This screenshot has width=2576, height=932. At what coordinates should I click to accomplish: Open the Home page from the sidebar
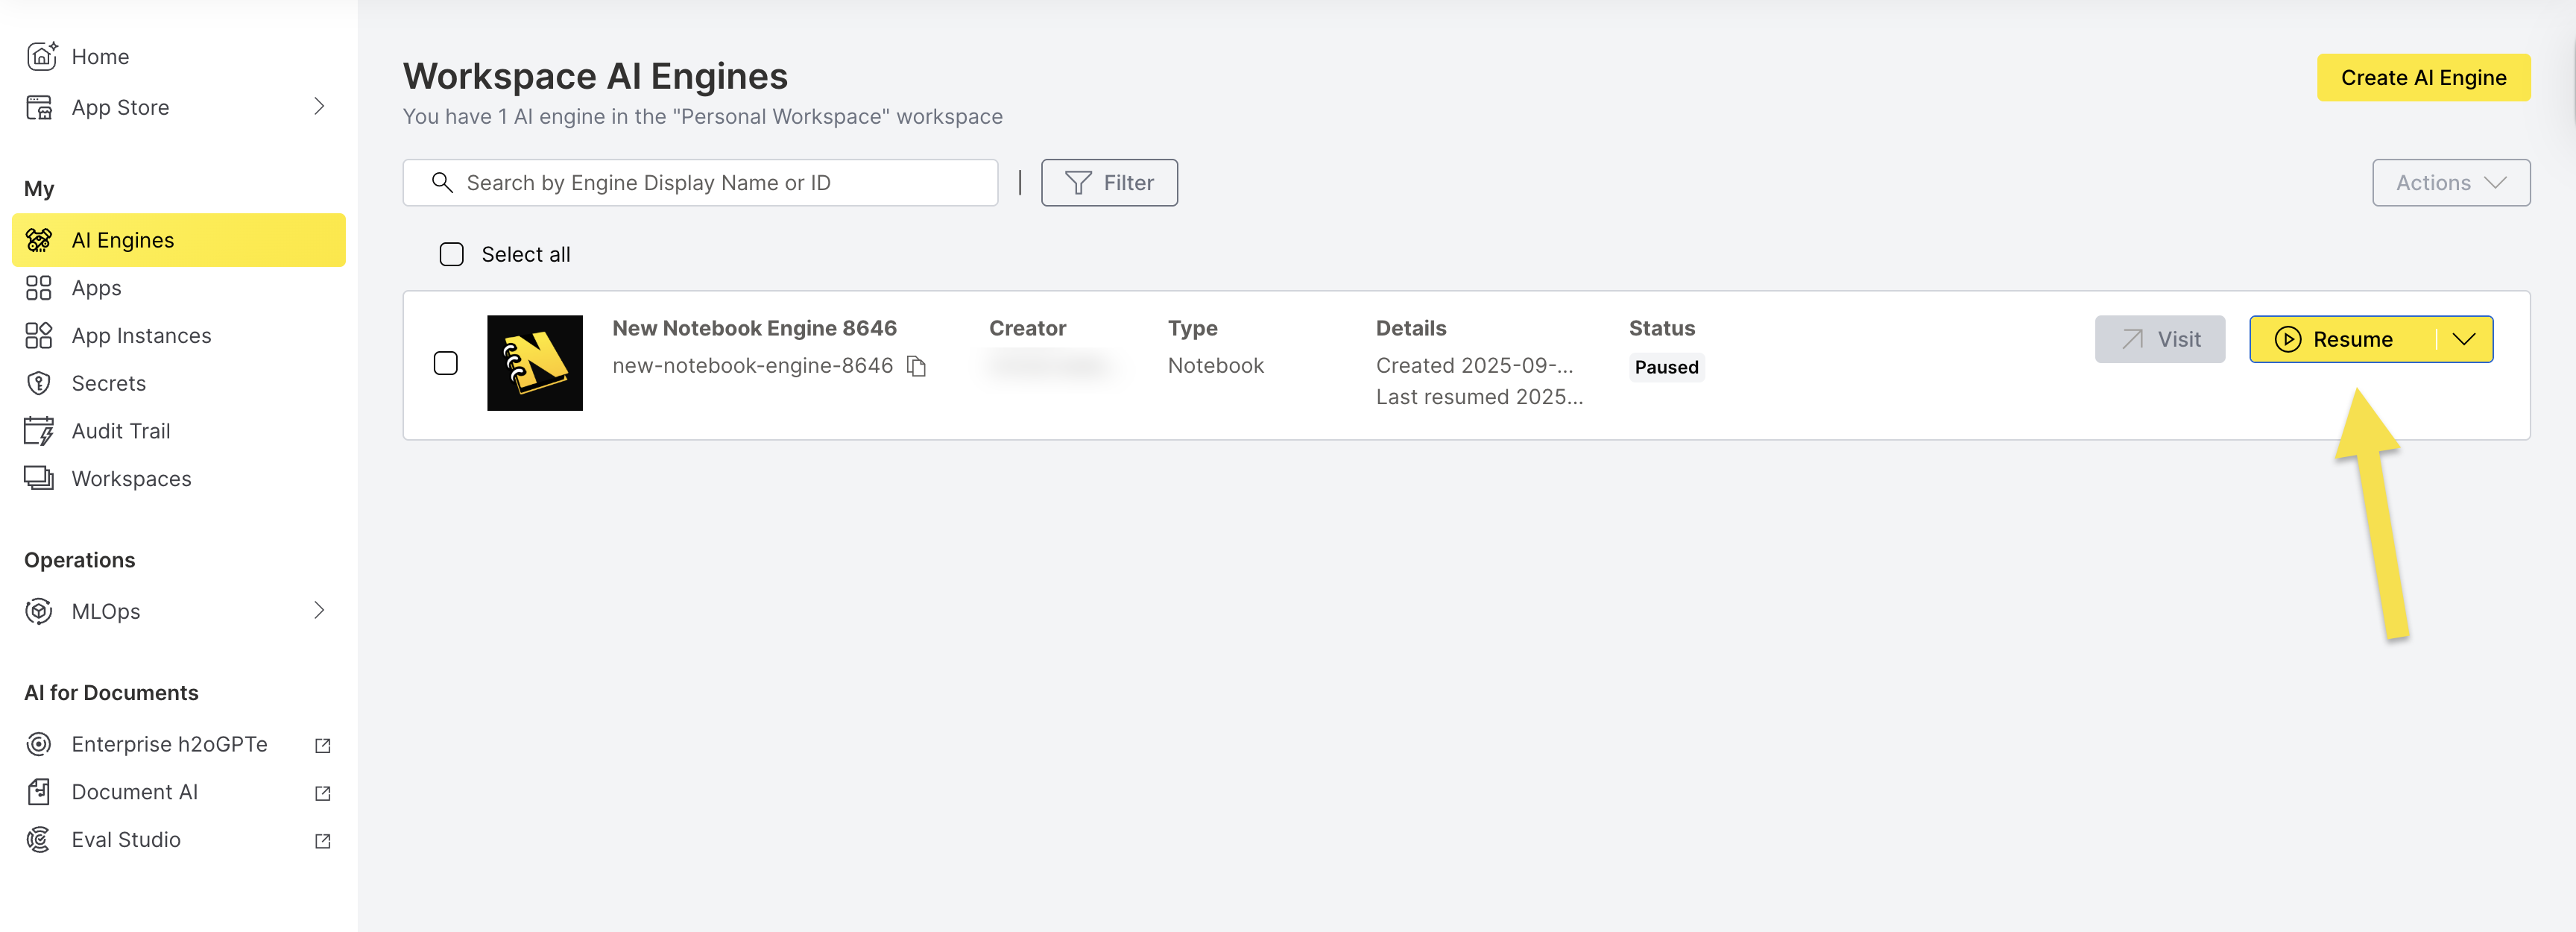[x=100, y=57]
